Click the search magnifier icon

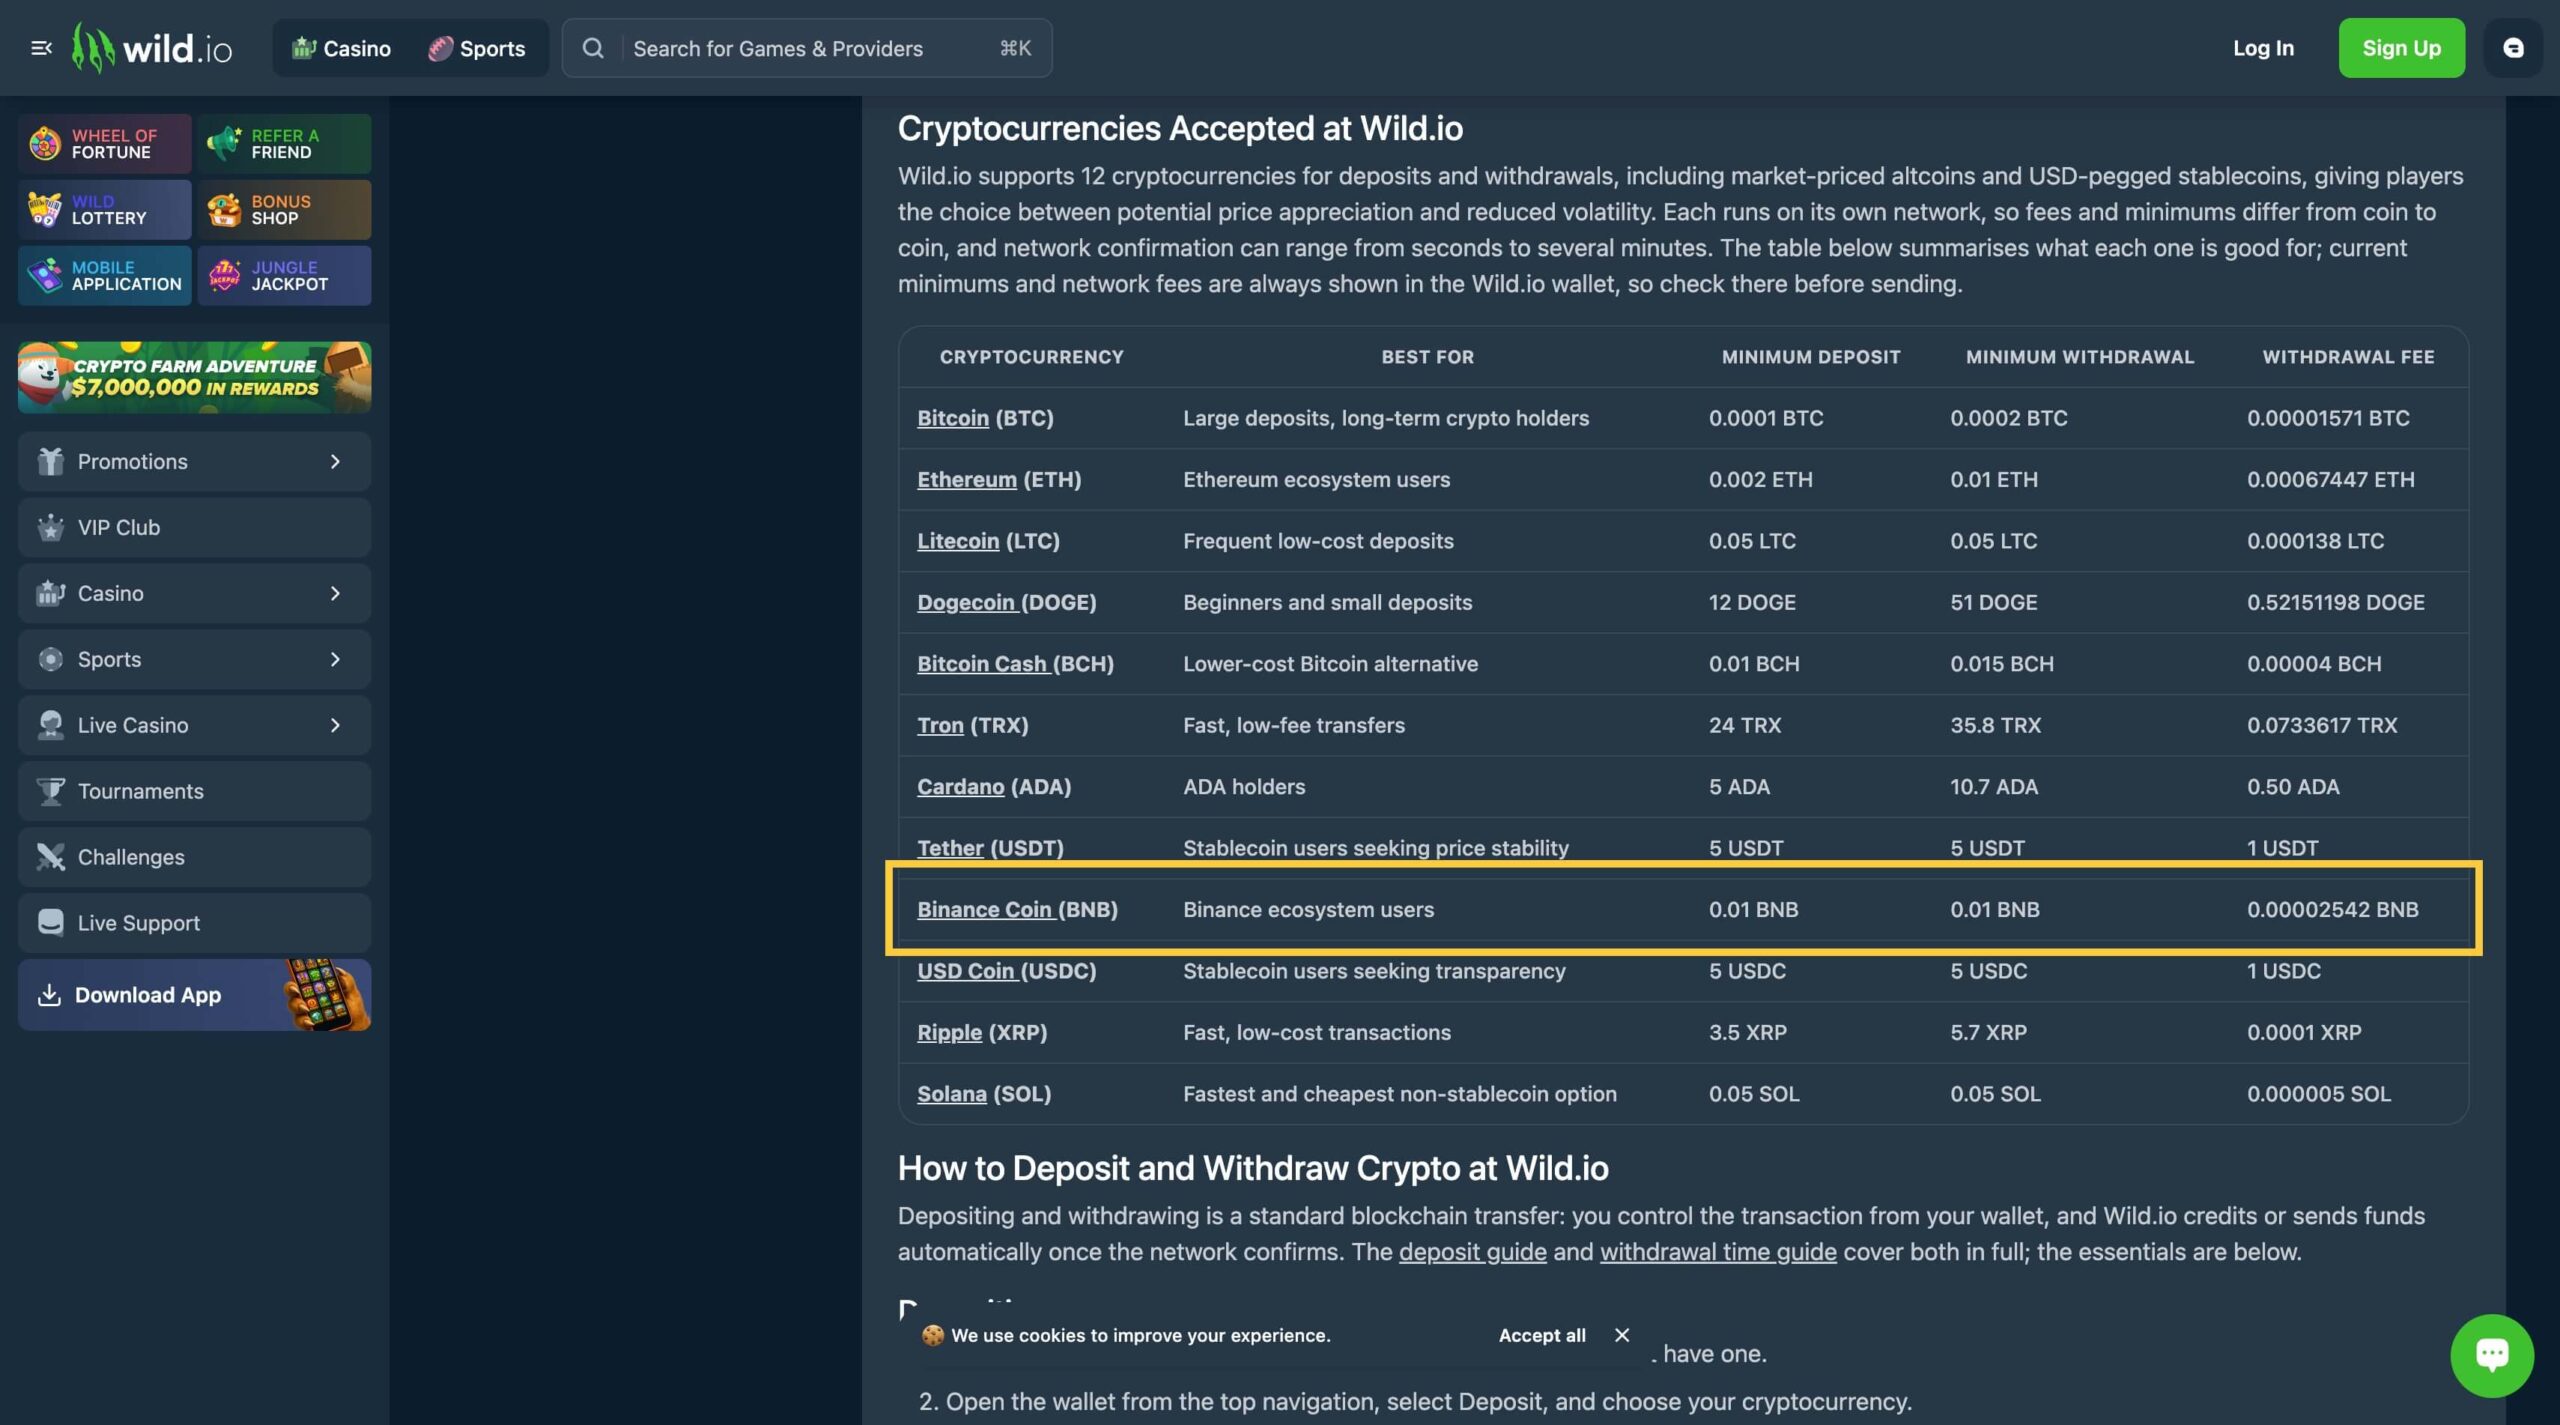click(593, 48)
